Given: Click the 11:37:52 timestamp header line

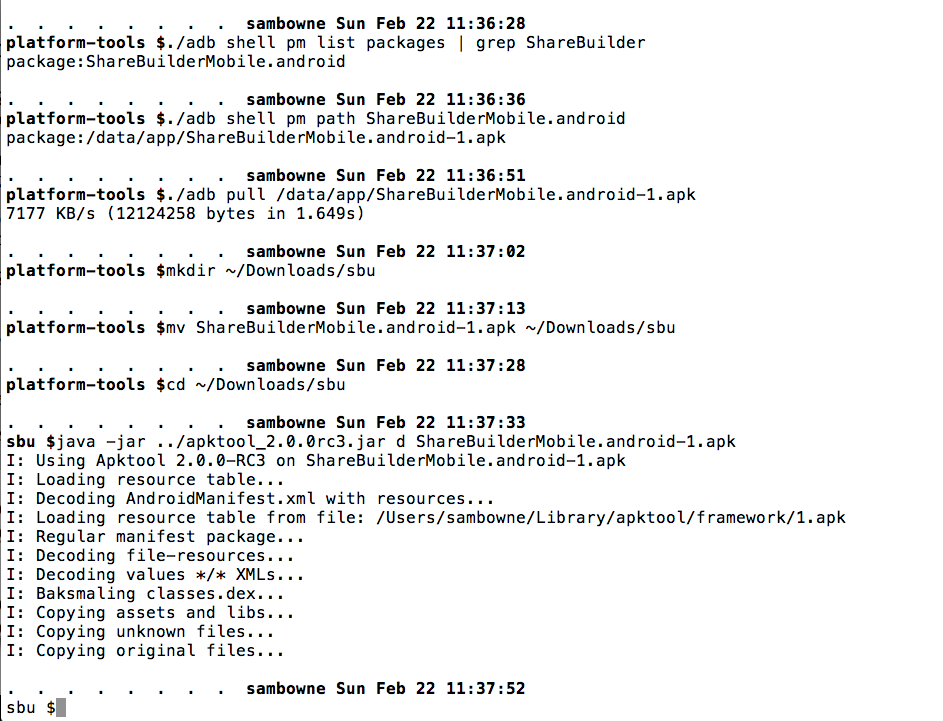Looking at the screenshot, I should click(385, 689).
